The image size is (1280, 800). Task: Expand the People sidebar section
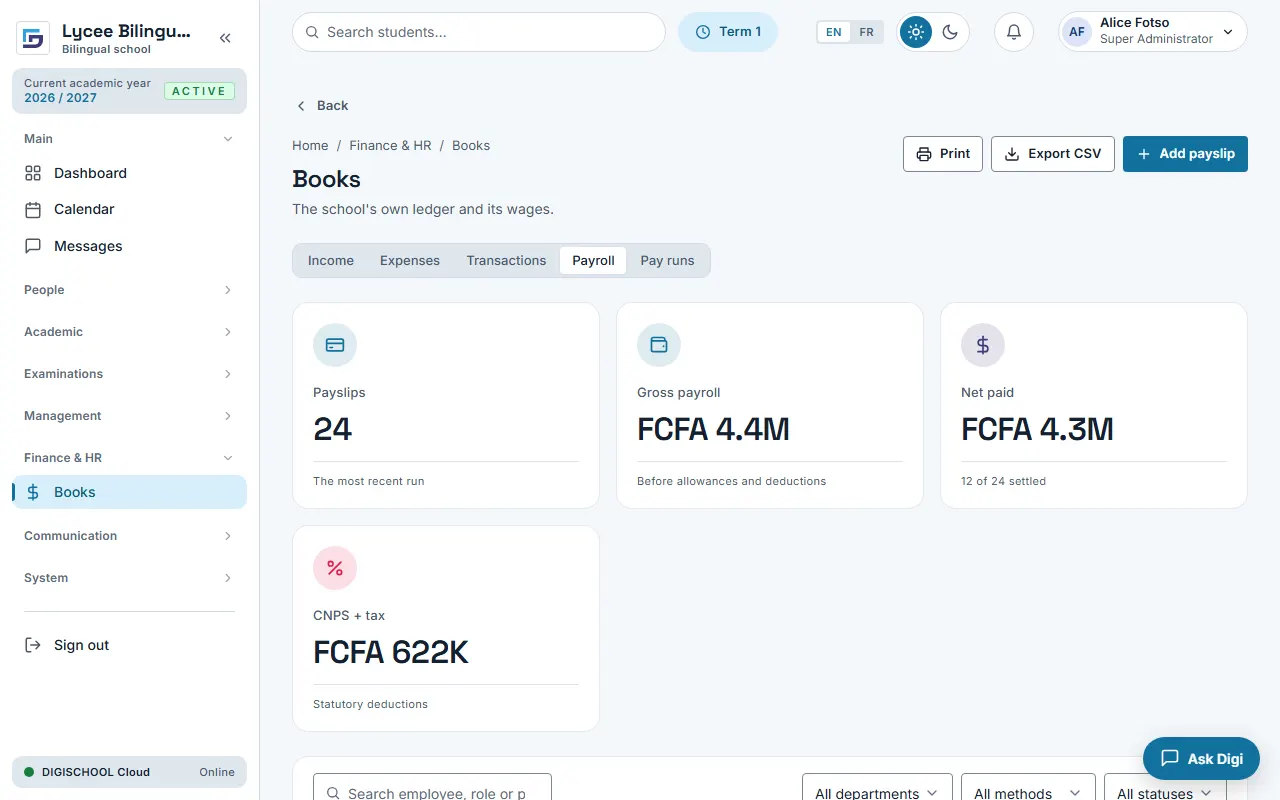tap(129, 290)
